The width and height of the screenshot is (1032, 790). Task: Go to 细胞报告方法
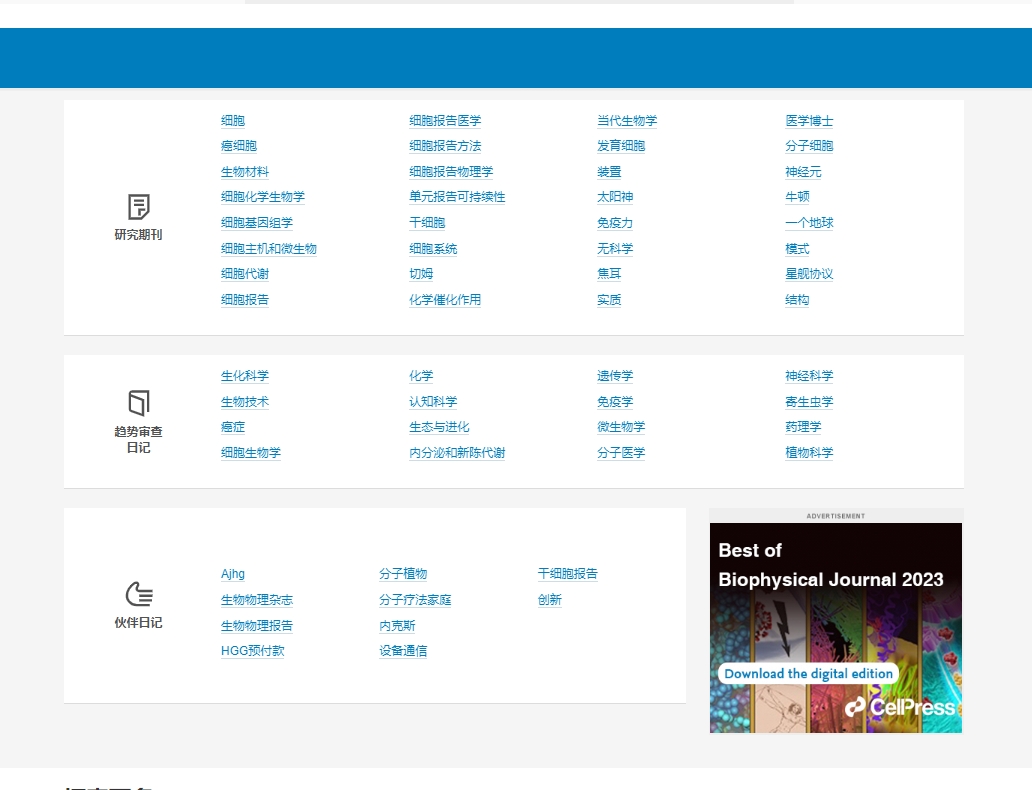(445, 145)
